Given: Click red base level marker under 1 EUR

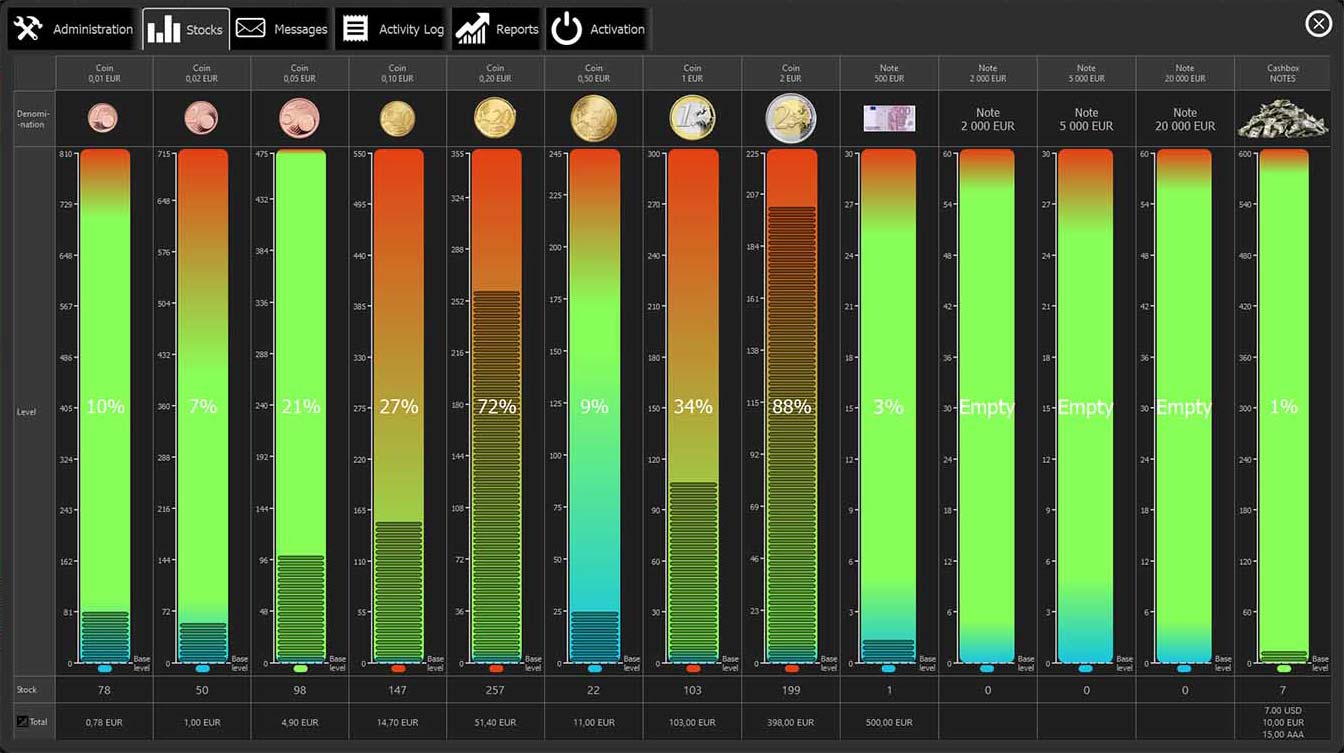Looking at the screenshot, I should click(x=693, y=668).
